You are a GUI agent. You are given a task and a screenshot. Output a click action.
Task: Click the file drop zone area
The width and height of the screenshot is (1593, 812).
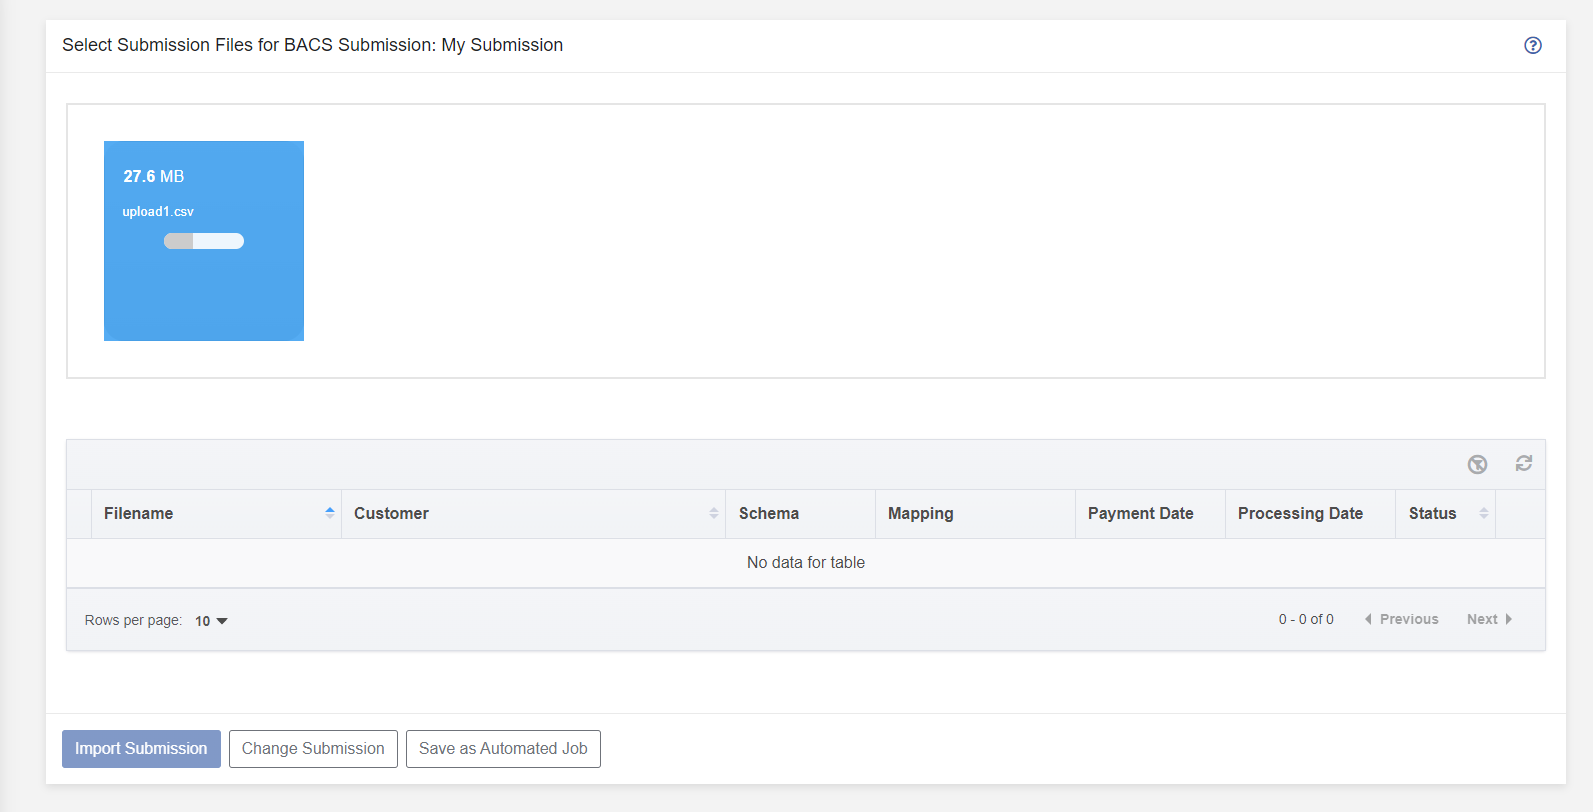coord(806,241)
